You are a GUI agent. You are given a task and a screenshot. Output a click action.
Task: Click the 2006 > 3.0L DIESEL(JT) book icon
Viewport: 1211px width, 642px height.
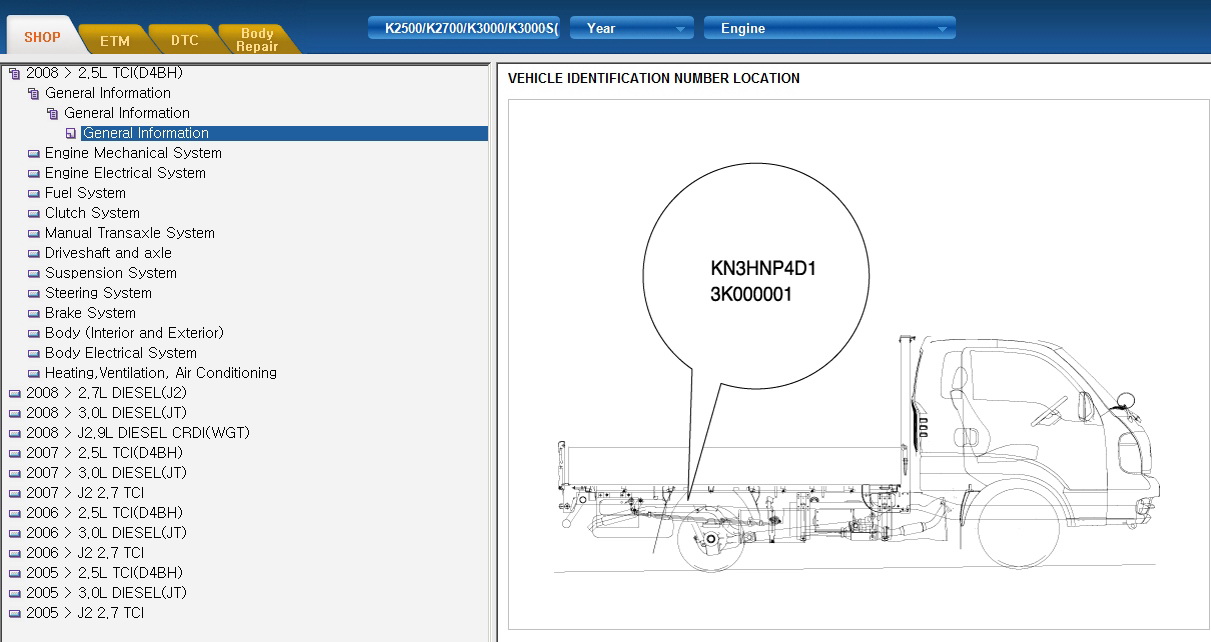pyautogui.click(x=14, y=533)
